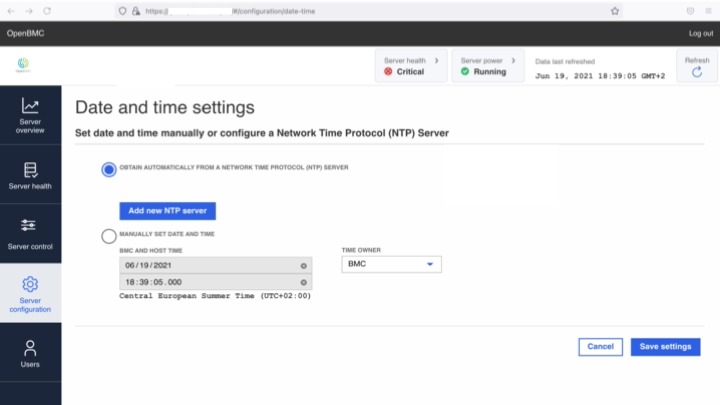
Task: Click the bookmark star in address bar
Action: coord(615,11)
